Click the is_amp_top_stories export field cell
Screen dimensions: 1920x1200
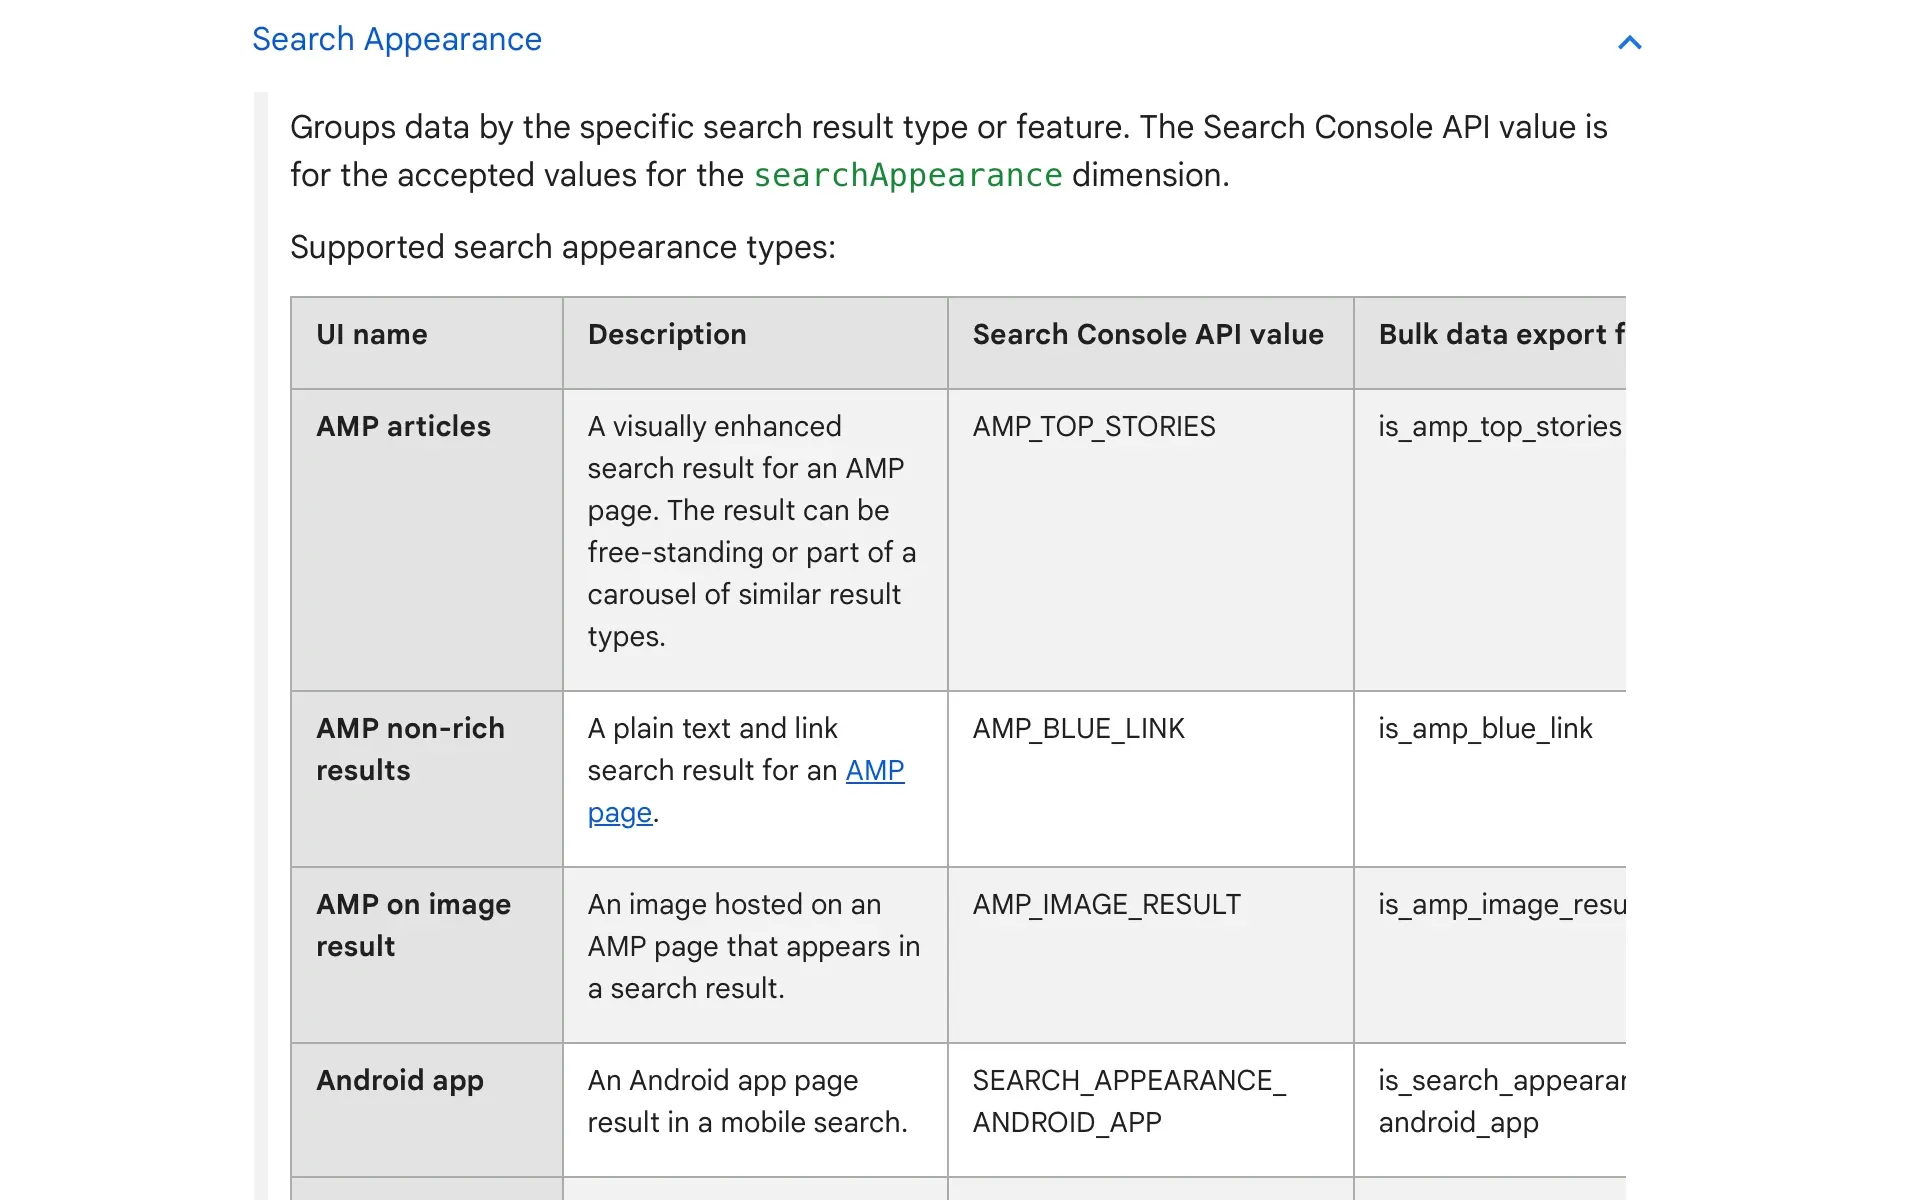click(x=1498, y=426)
